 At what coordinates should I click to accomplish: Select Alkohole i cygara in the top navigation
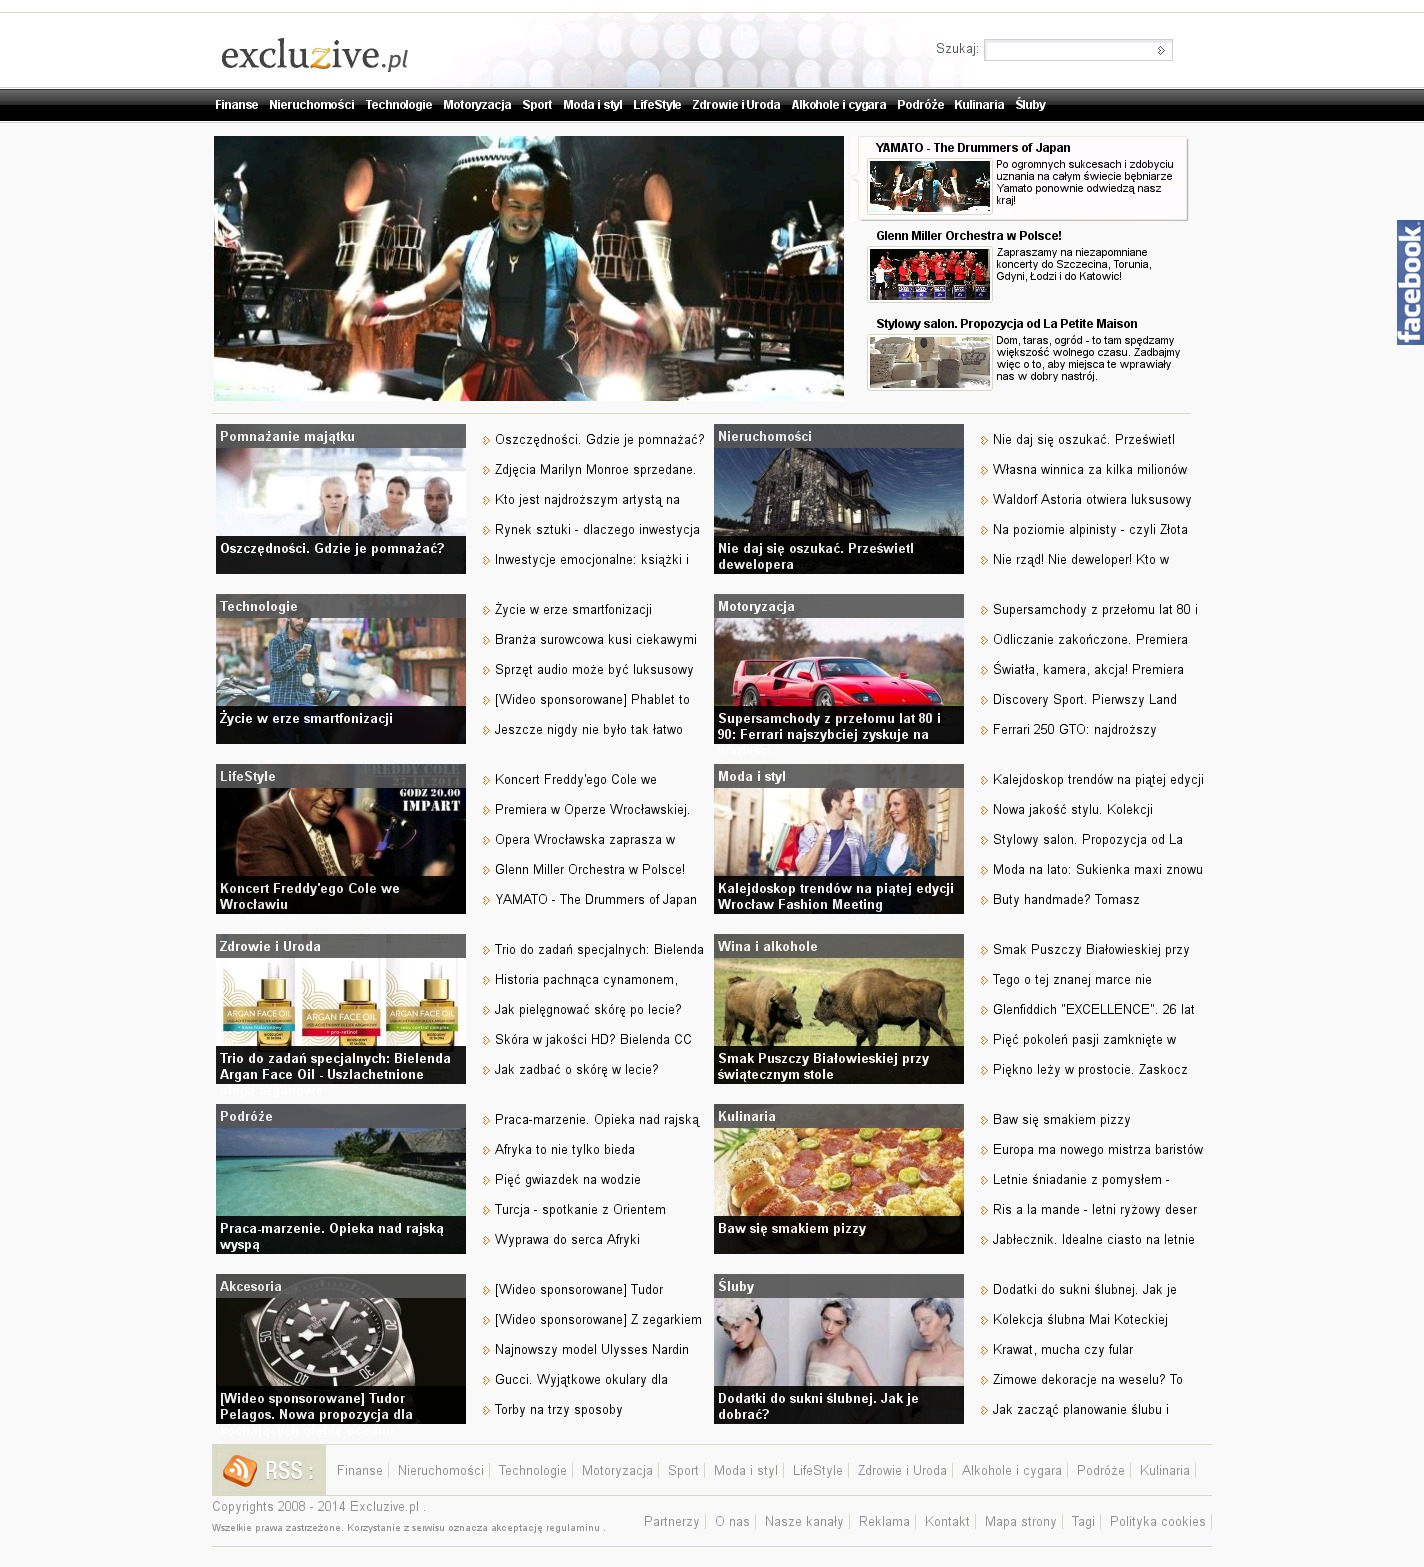(x=838, y=105)
